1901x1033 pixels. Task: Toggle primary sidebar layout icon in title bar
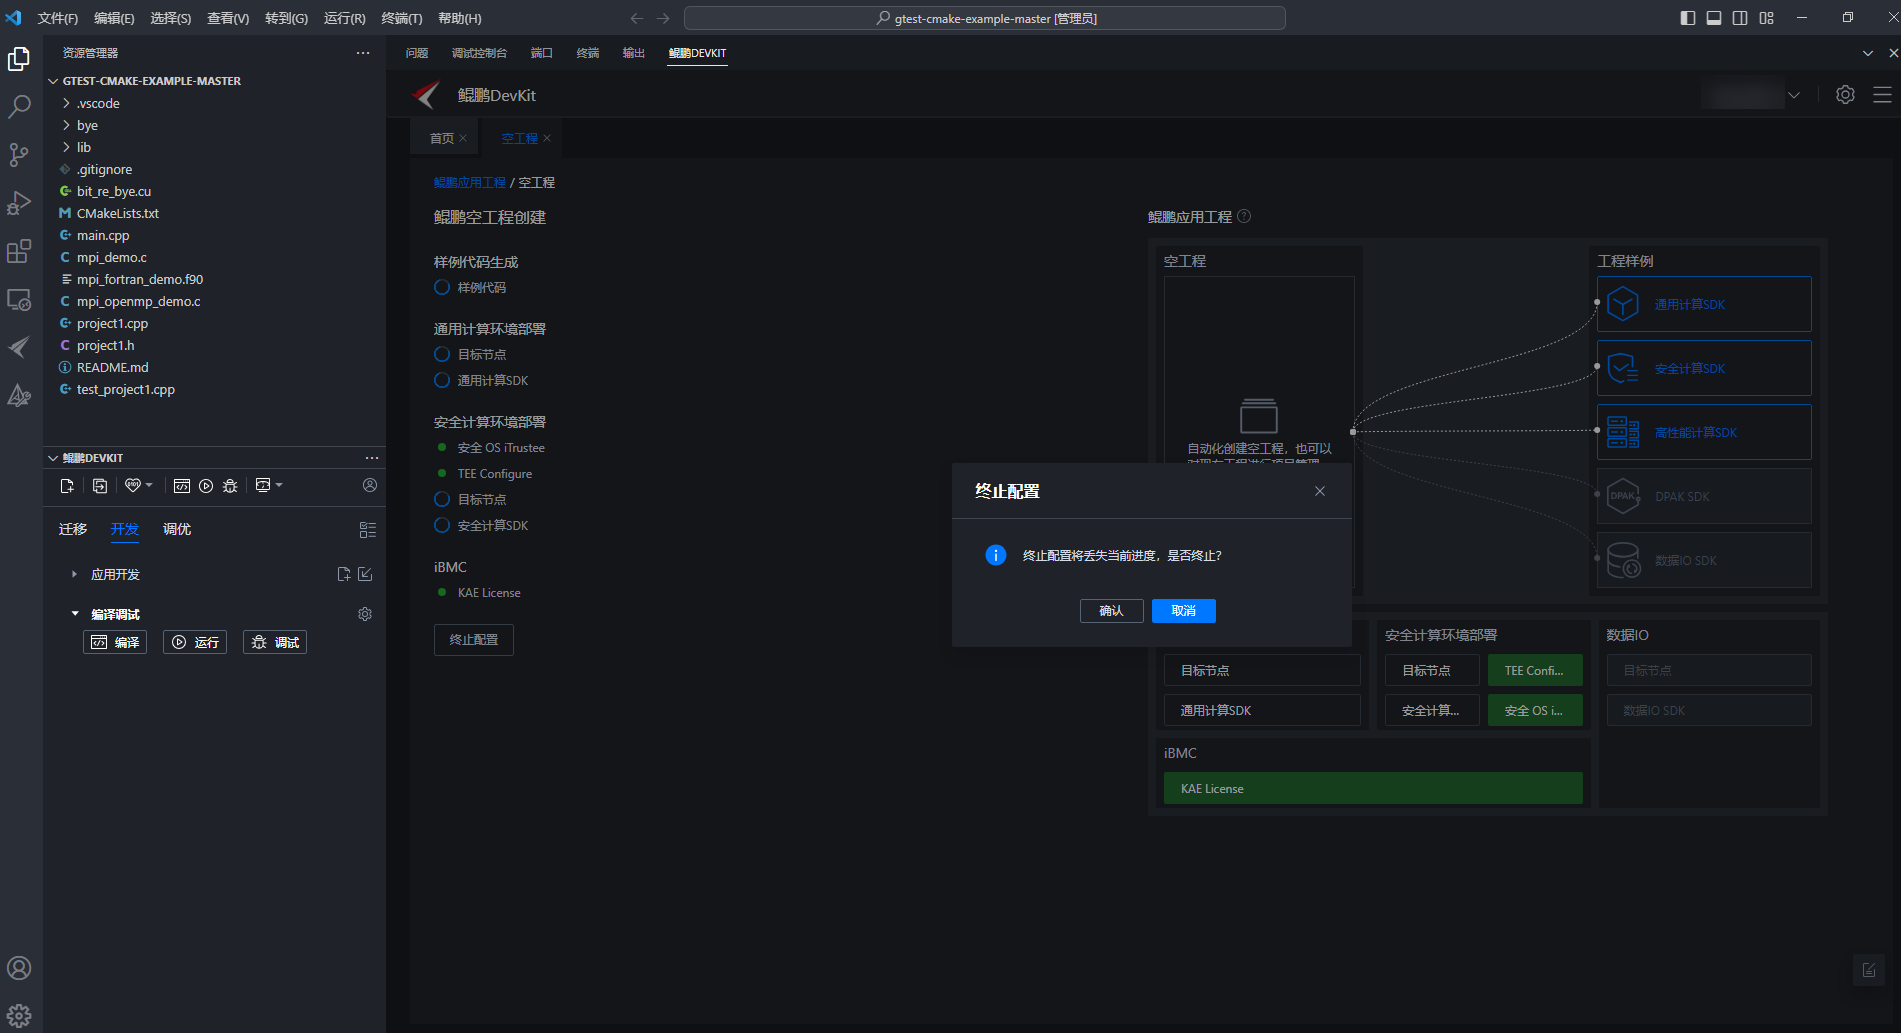(1688, 18)
